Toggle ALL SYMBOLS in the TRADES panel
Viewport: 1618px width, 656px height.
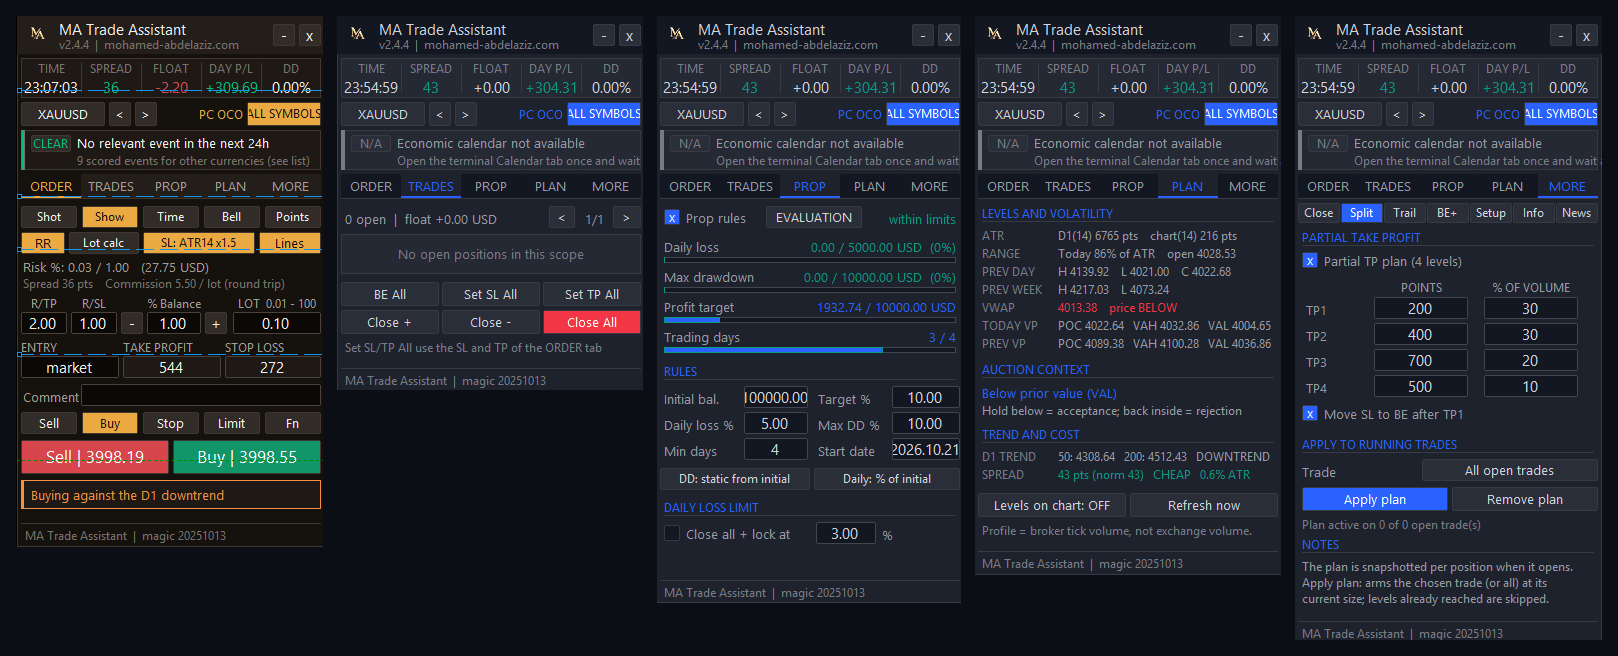tap(604, 114)
